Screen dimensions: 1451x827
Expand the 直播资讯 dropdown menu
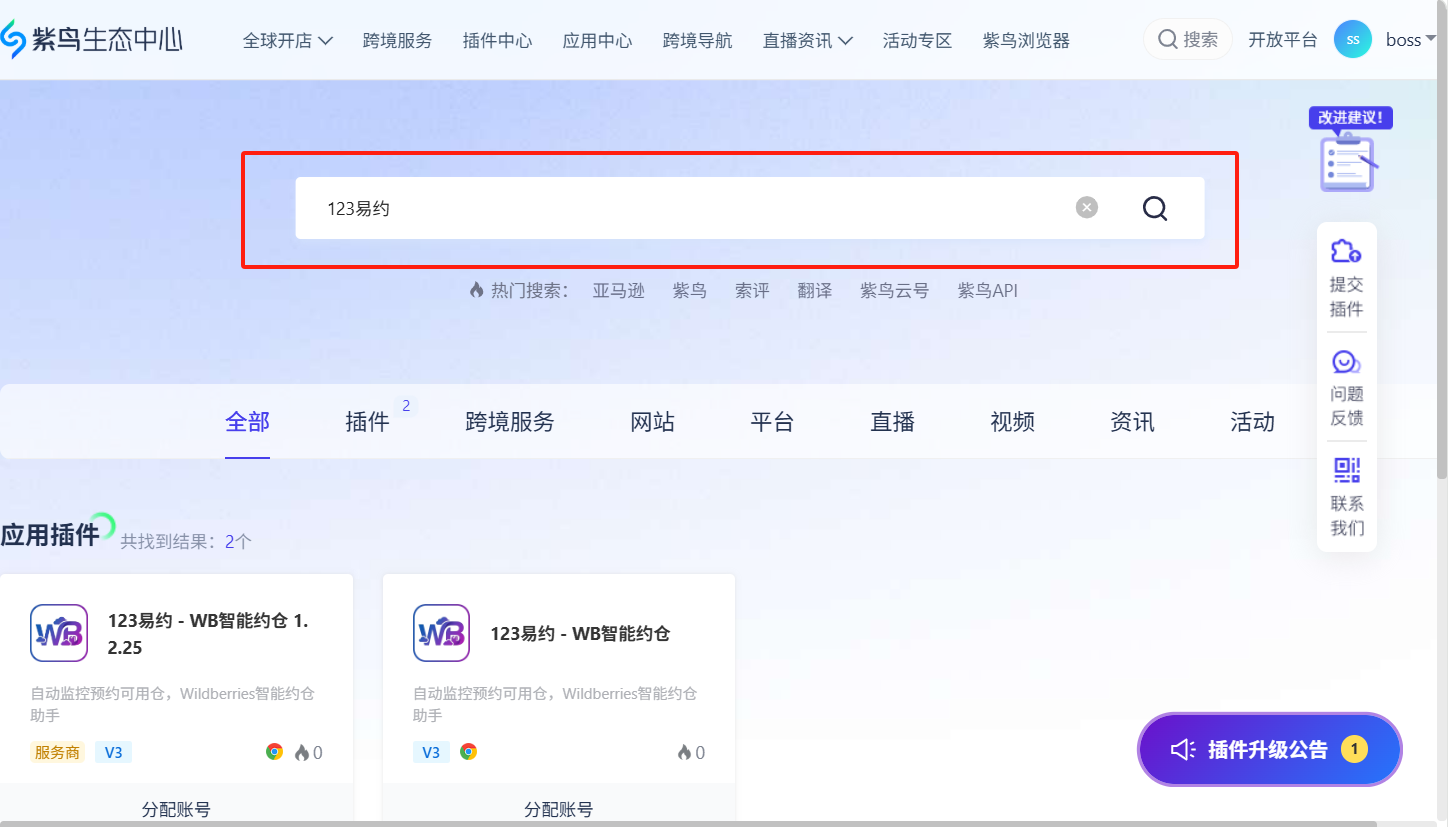point(807,40)
